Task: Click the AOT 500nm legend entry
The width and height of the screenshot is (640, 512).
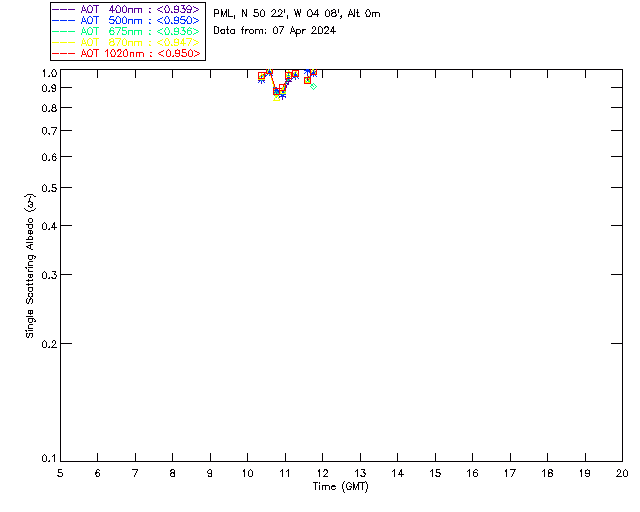Action: (126, 20)
